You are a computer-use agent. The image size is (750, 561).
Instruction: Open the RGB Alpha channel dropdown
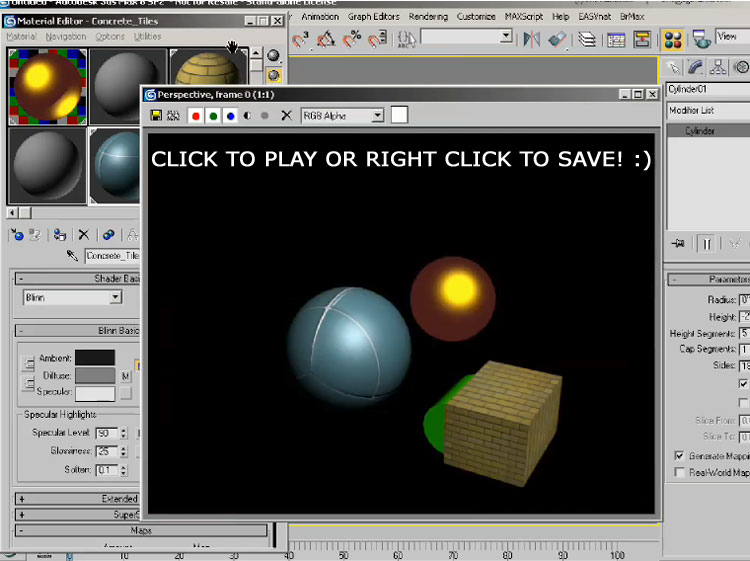[377, 116]
